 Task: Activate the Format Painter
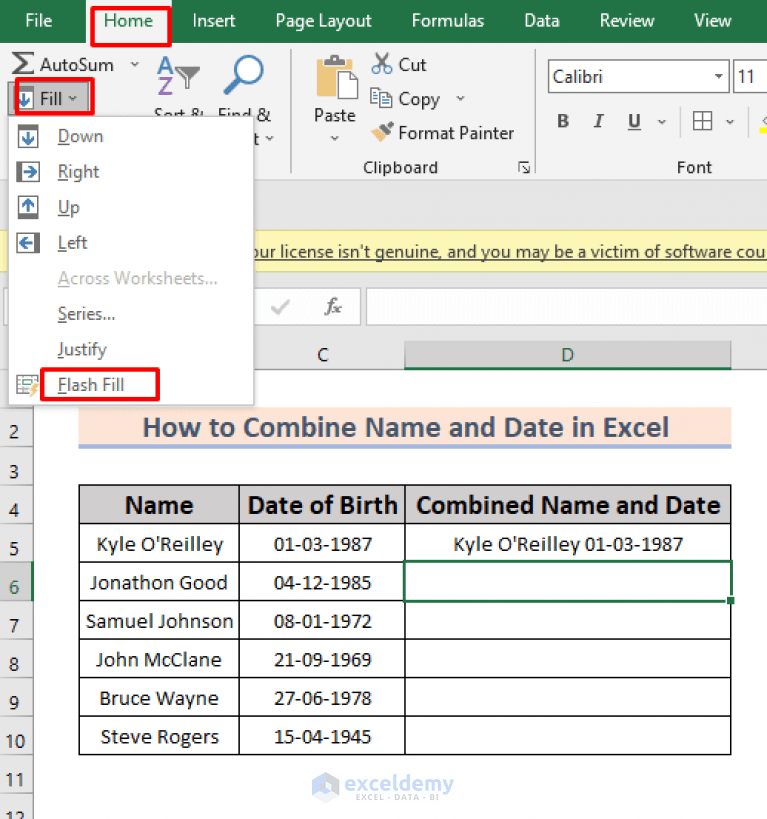tap(442, 133)
